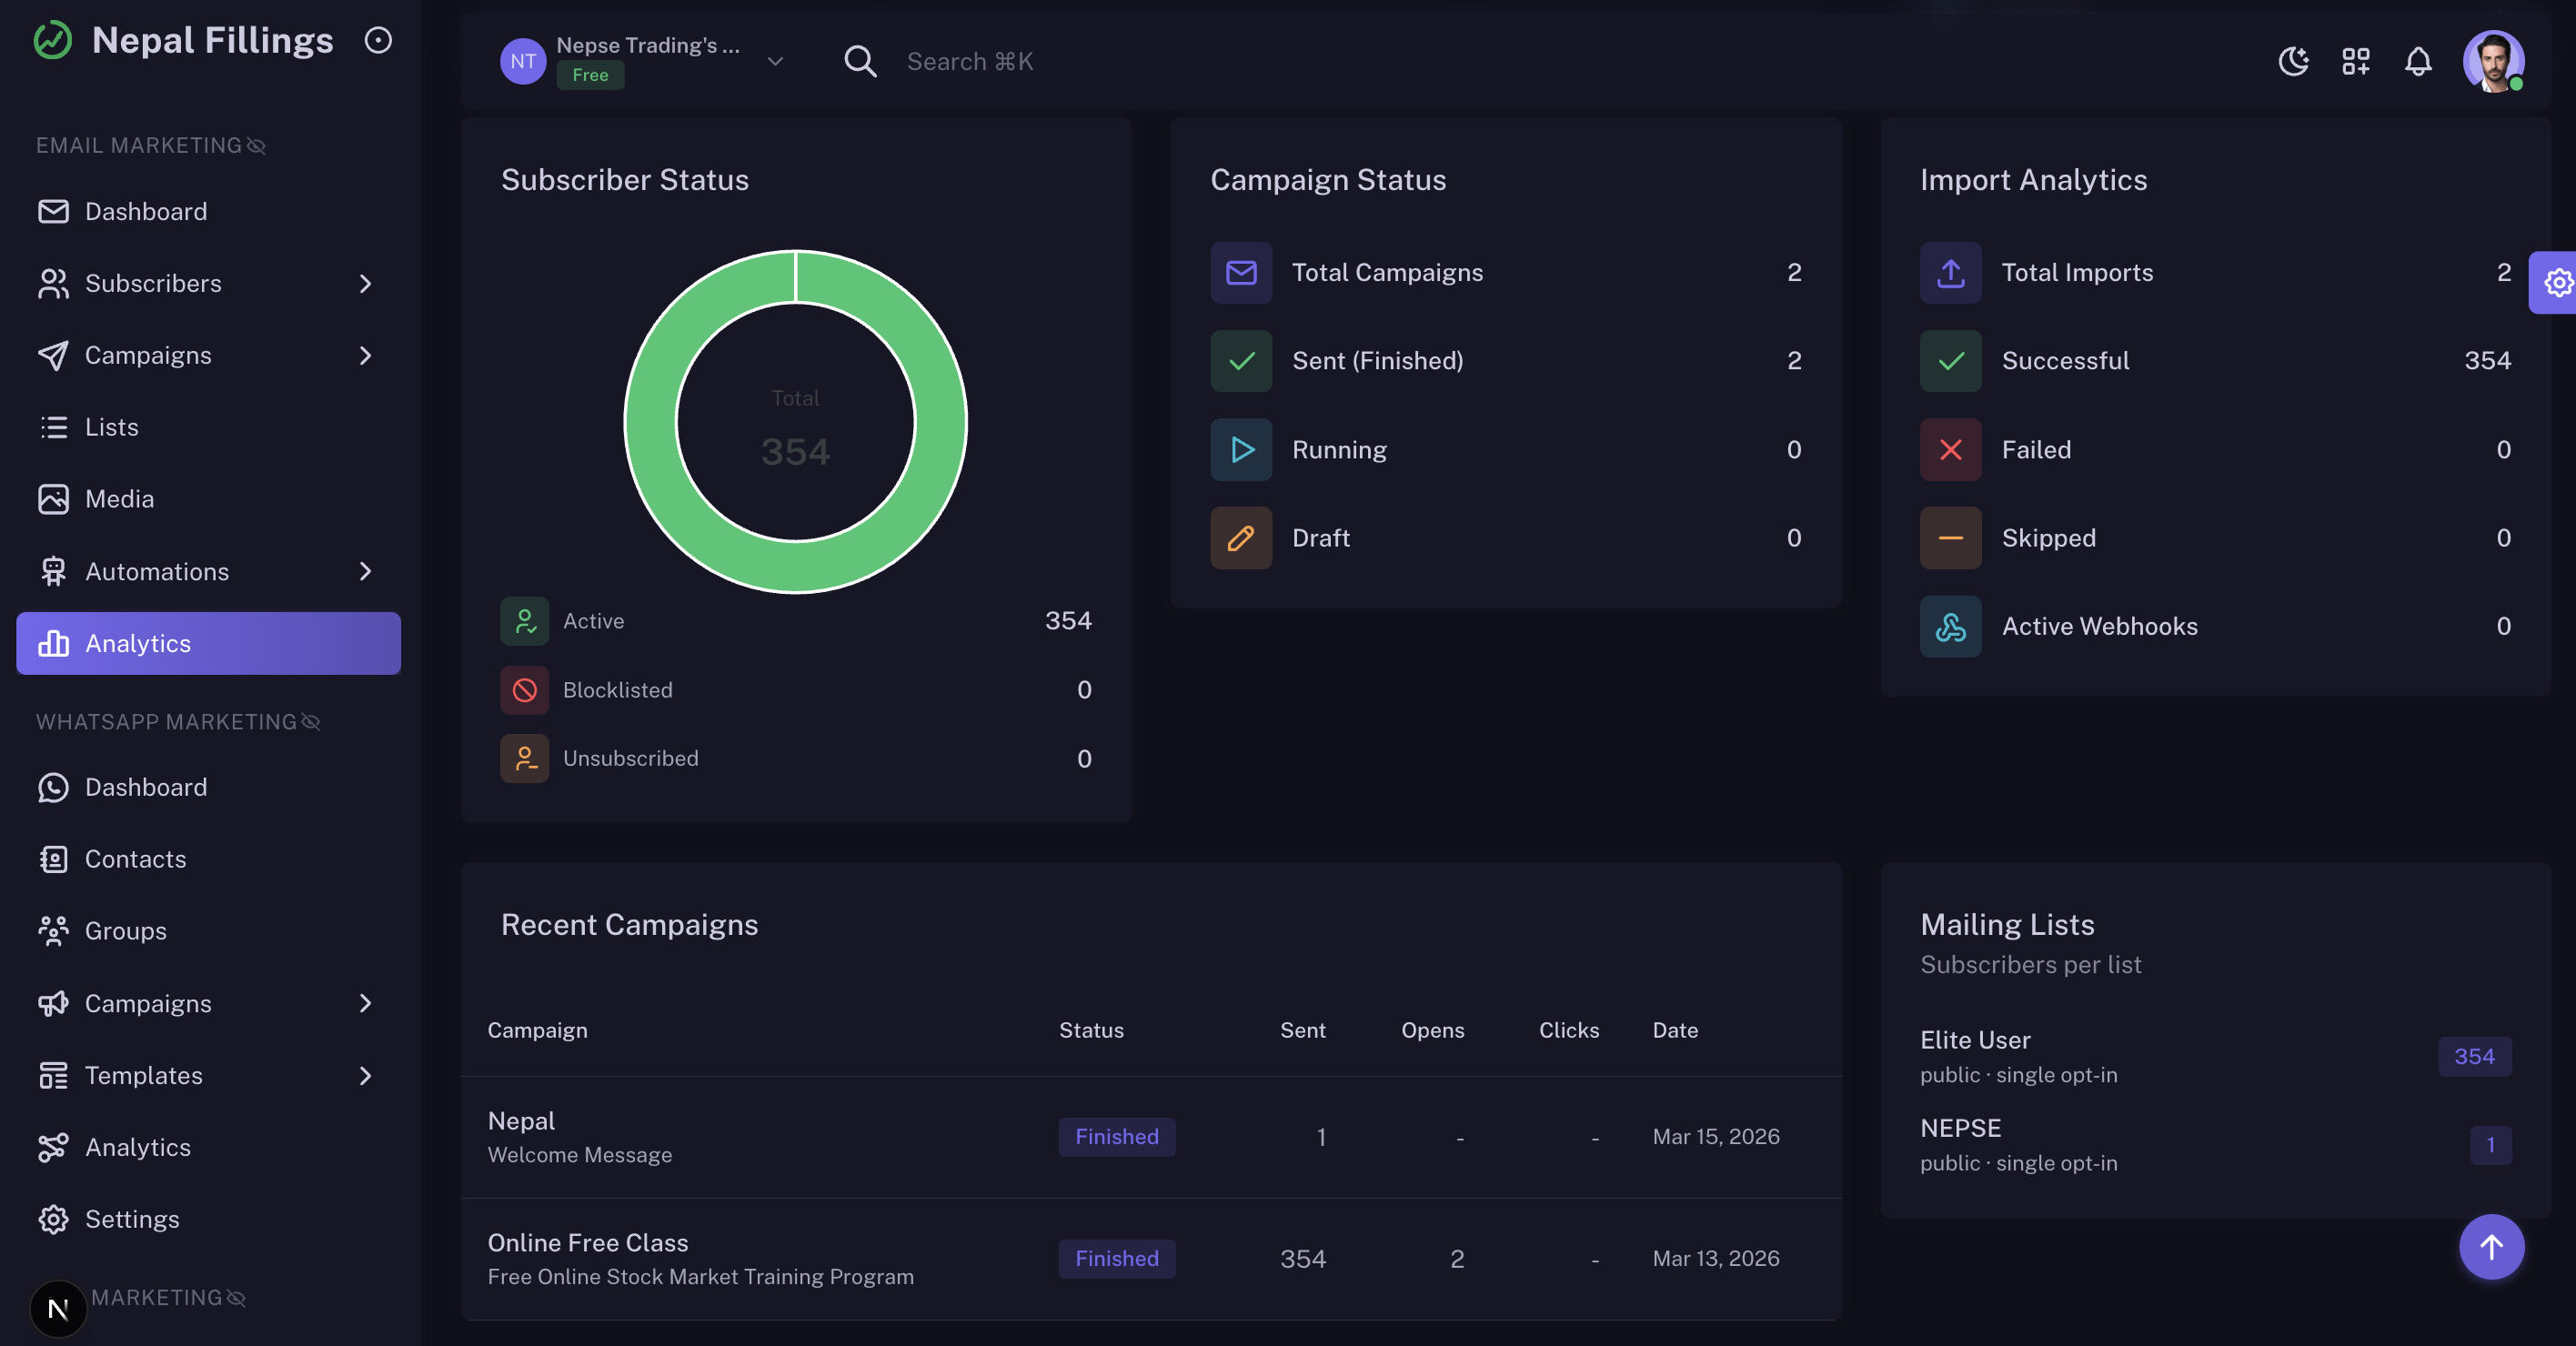
Task: Click the Automations icon in sidebar
Action: (55, 571)
